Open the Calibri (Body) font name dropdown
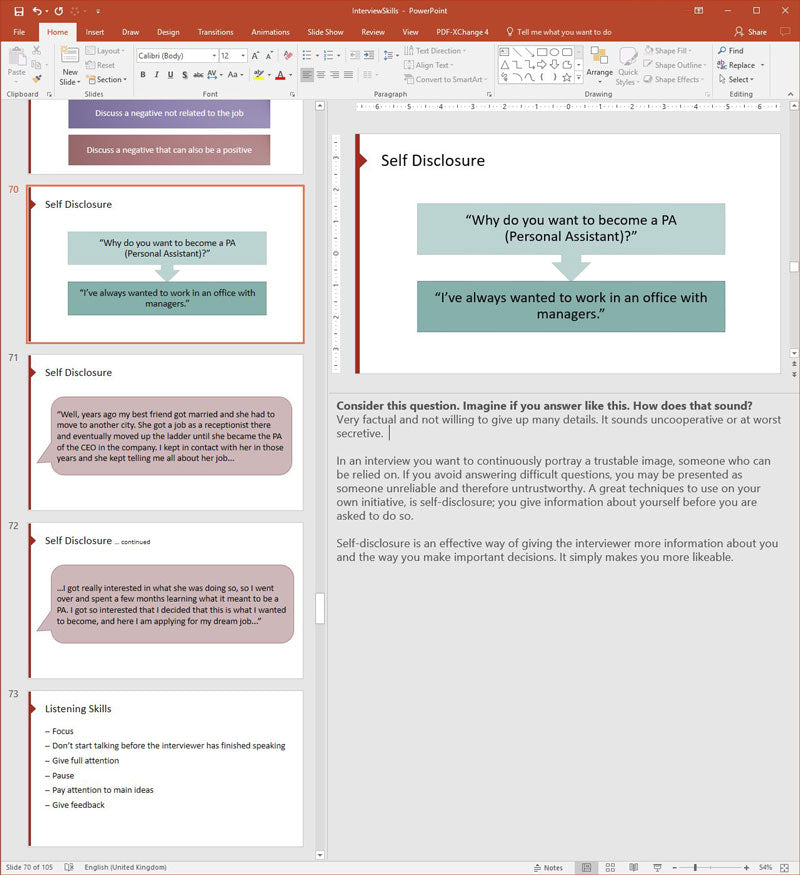Viewport: 800px width, 875px height. pyautogui.click(x=214, y=56)
